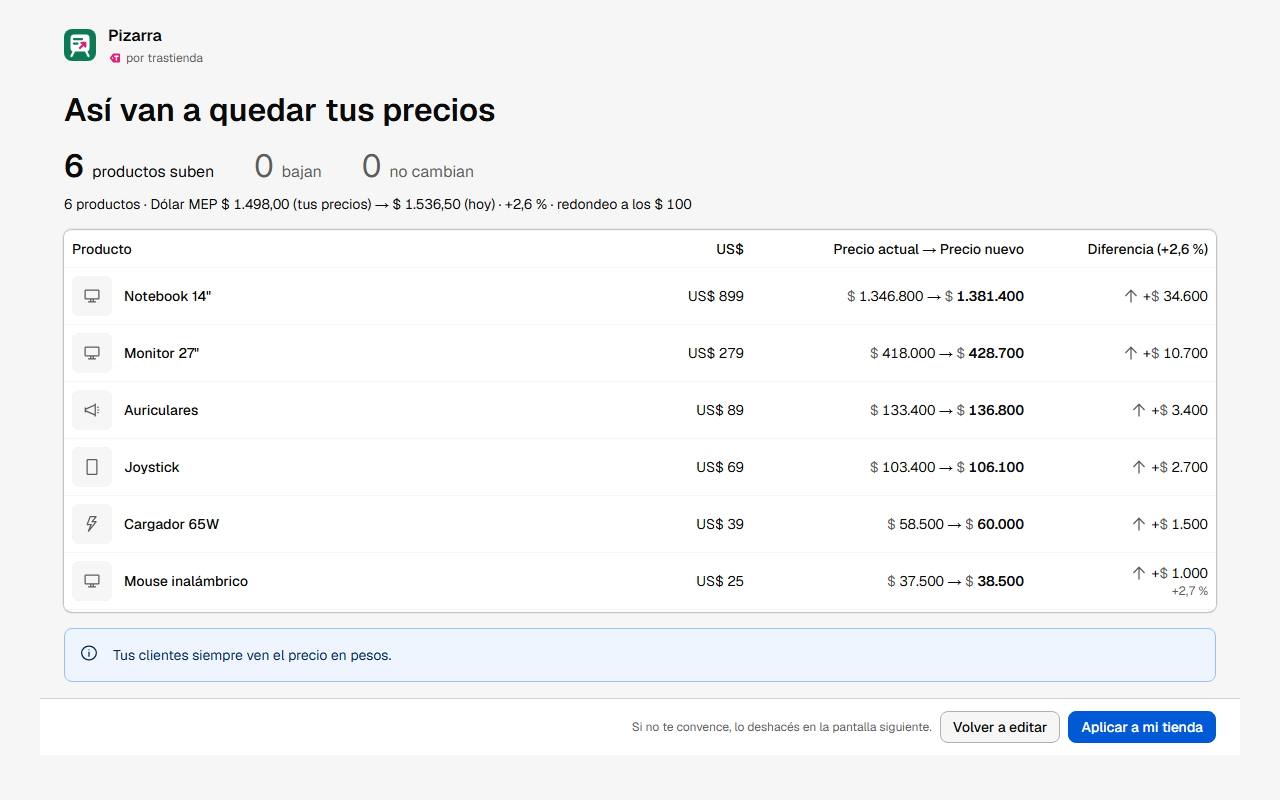This screenshot has width=1280, height=800.
Task: Click the Cargador 65W lightning icon
Action: pyautogui.click(x=92, y=524)
